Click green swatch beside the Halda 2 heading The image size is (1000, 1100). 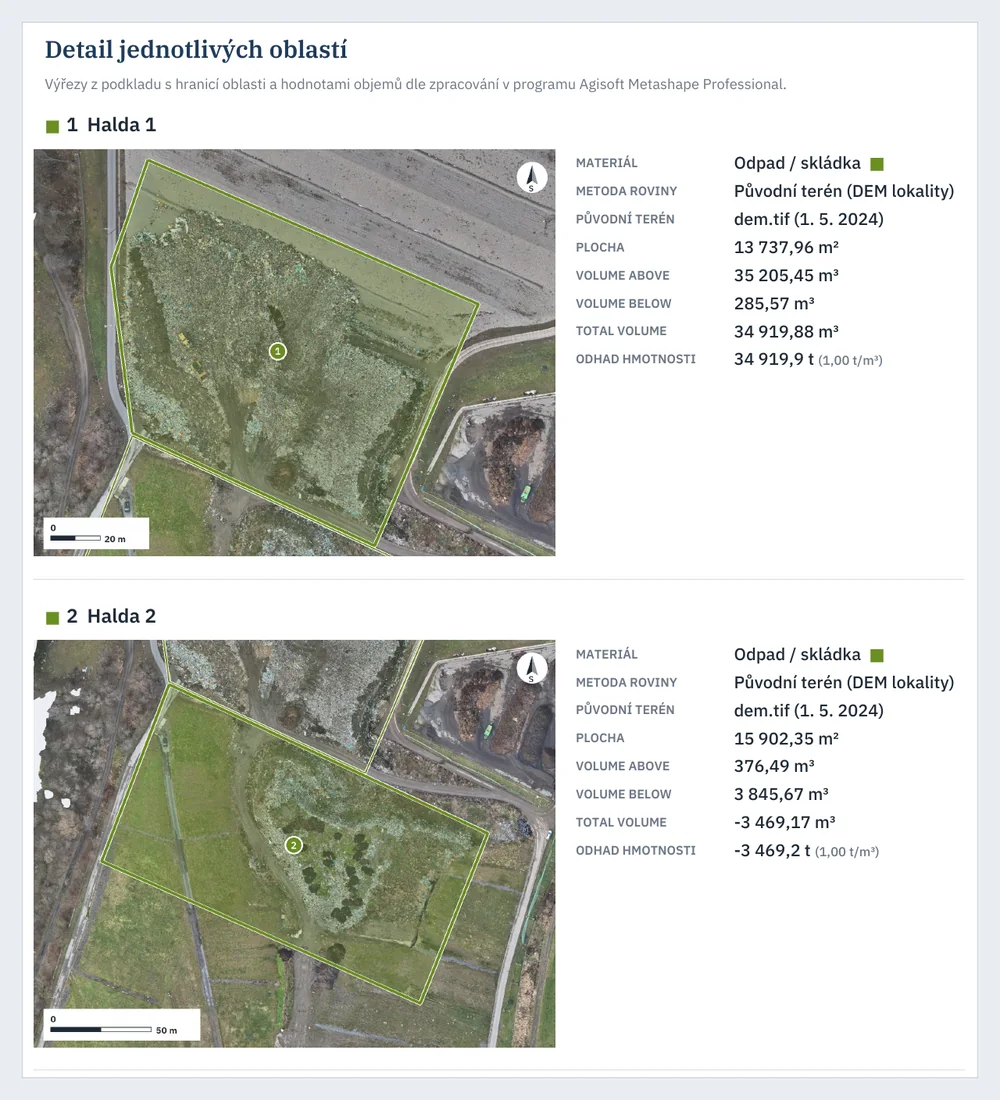52,617
